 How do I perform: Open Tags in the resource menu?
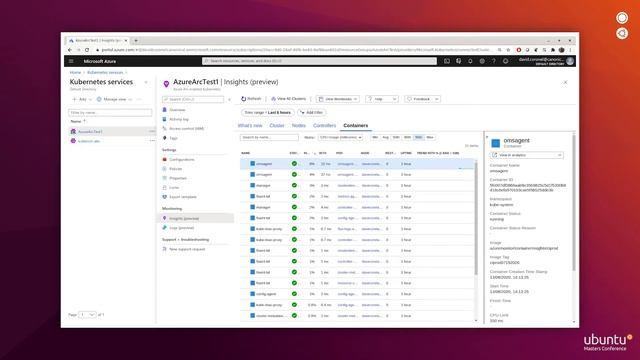point(173,138)
